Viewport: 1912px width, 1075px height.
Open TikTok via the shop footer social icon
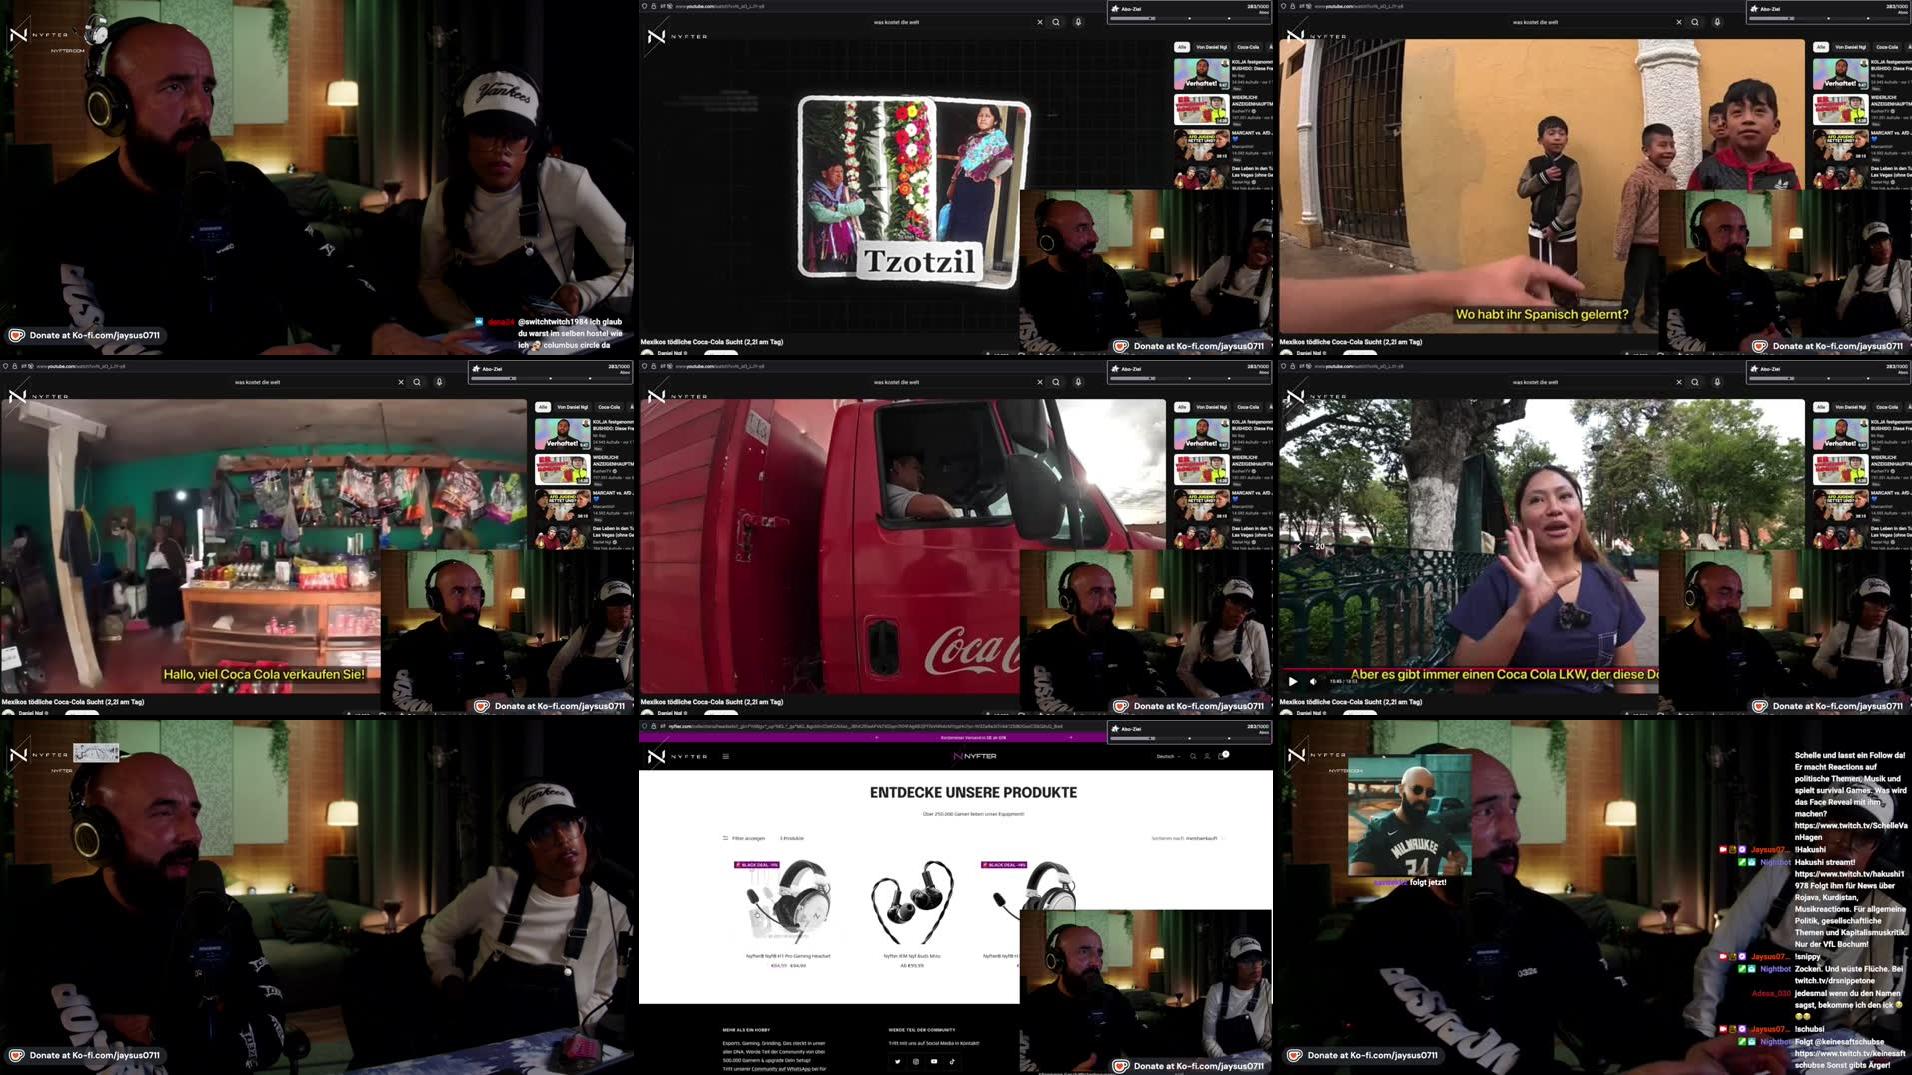pyautogui.click(x=953, y=1061)
